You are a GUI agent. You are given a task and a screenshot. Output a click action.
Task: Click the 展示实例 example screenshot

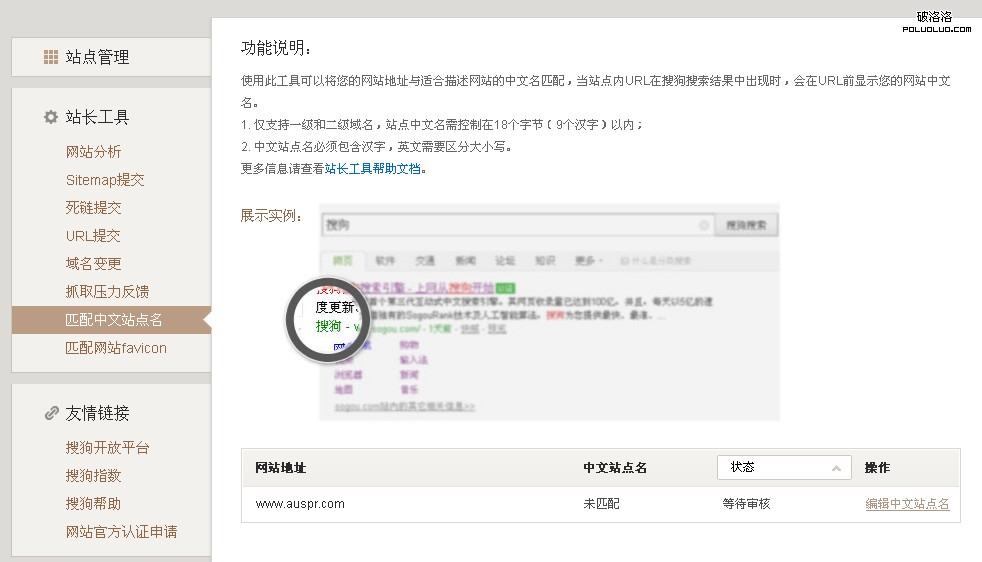[x=549, y=312]
